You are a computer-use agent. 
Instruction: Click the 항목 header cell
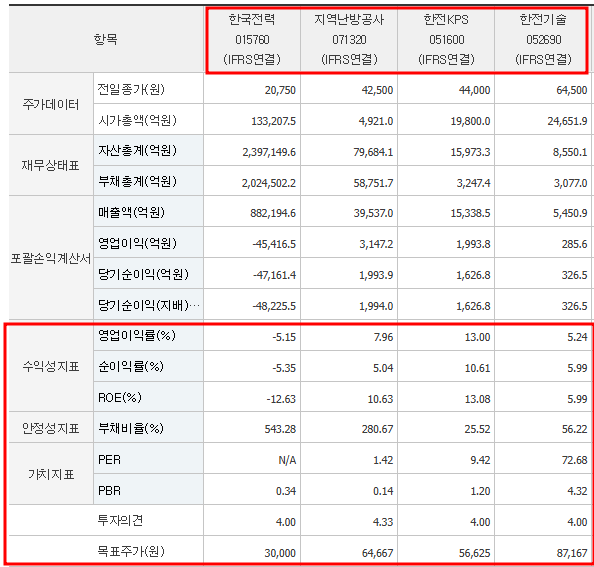106,39
